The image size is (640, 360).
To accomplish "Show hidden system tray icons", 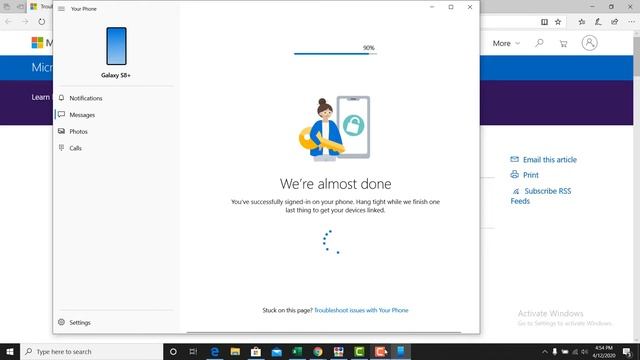I will click(x=544, y=351).
